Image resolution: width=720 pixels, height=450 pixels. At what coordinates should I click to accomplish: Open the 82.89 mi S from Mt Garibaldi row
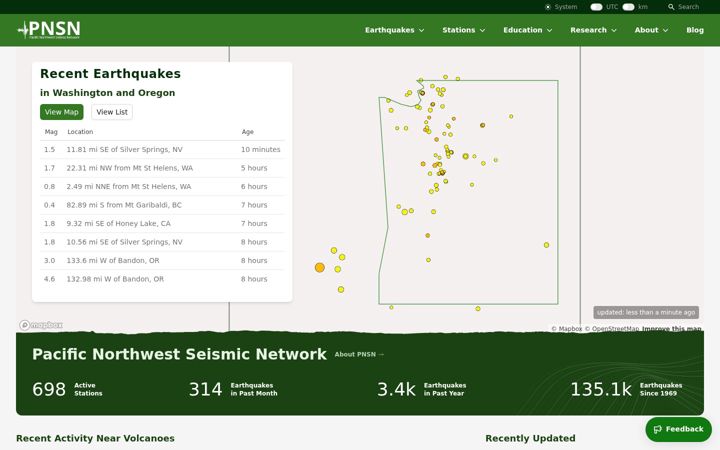pos(162,205)
